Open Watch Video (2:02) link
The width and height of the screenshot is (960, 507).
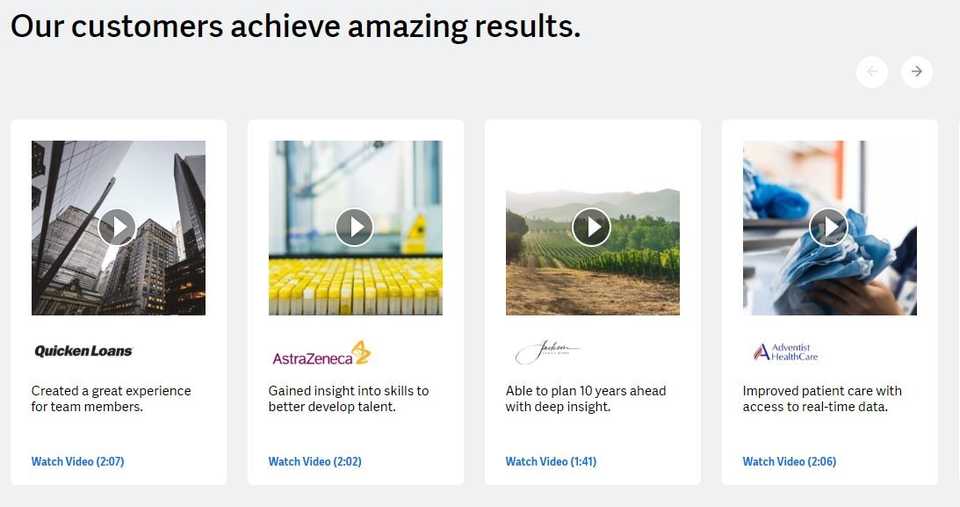(x=315, y=462)
